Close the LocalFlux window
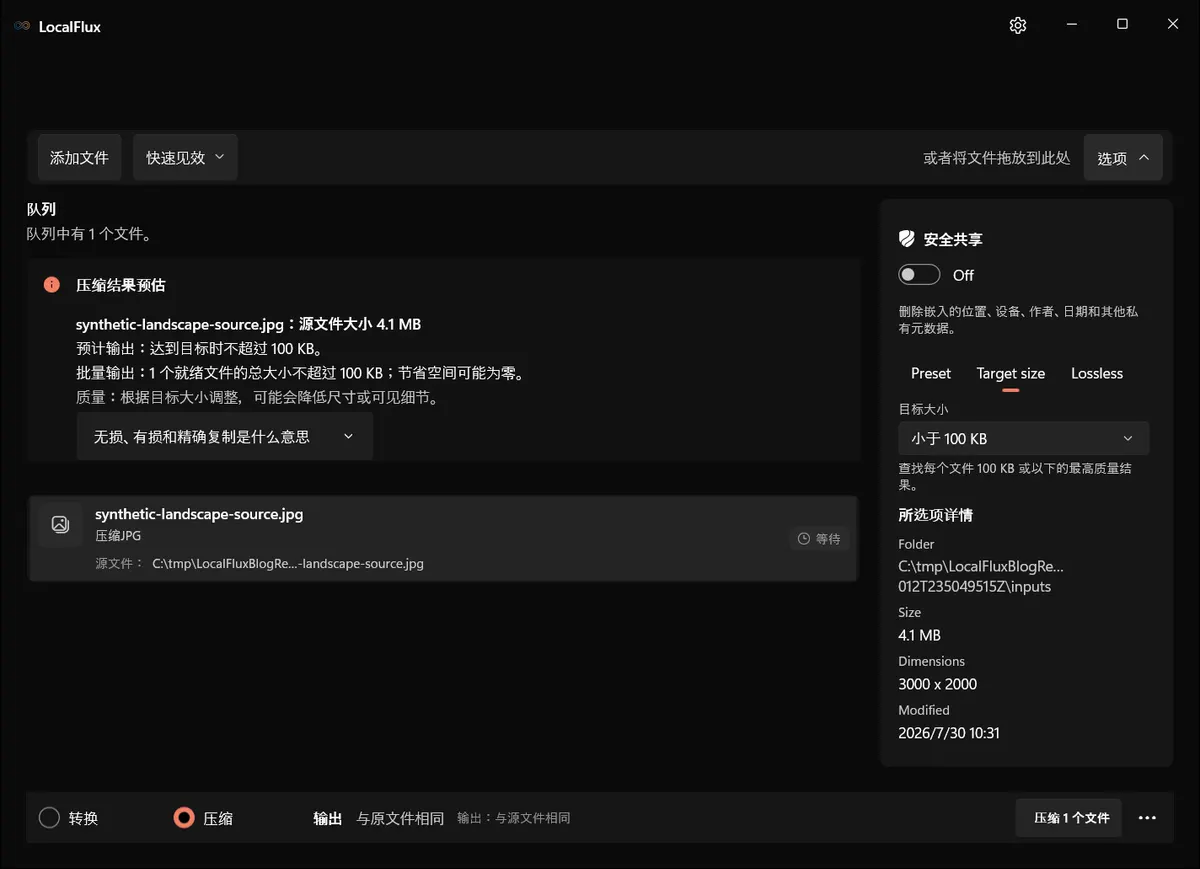Screen dimensions: 1200x869 (x=1173, y=25)
